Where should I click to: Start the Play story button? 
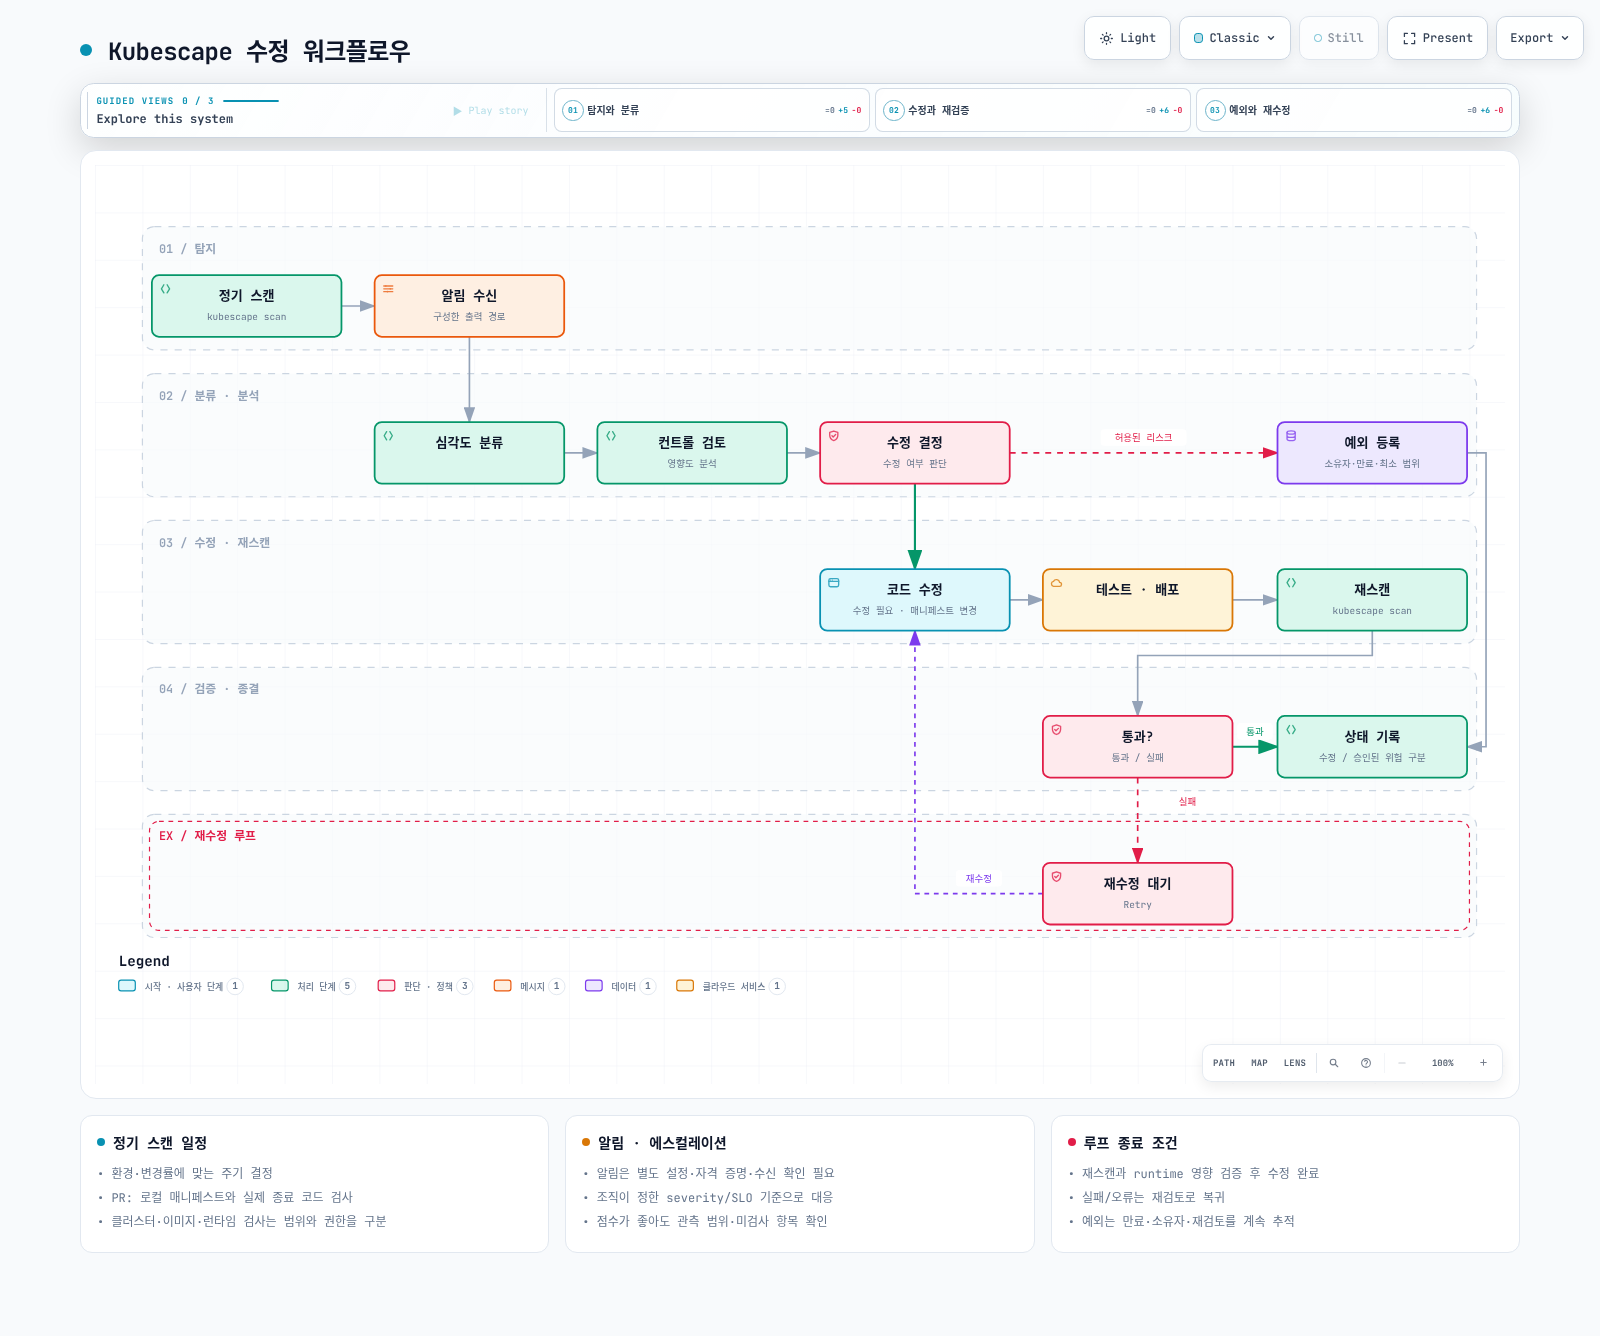click(x=491, y=111)
